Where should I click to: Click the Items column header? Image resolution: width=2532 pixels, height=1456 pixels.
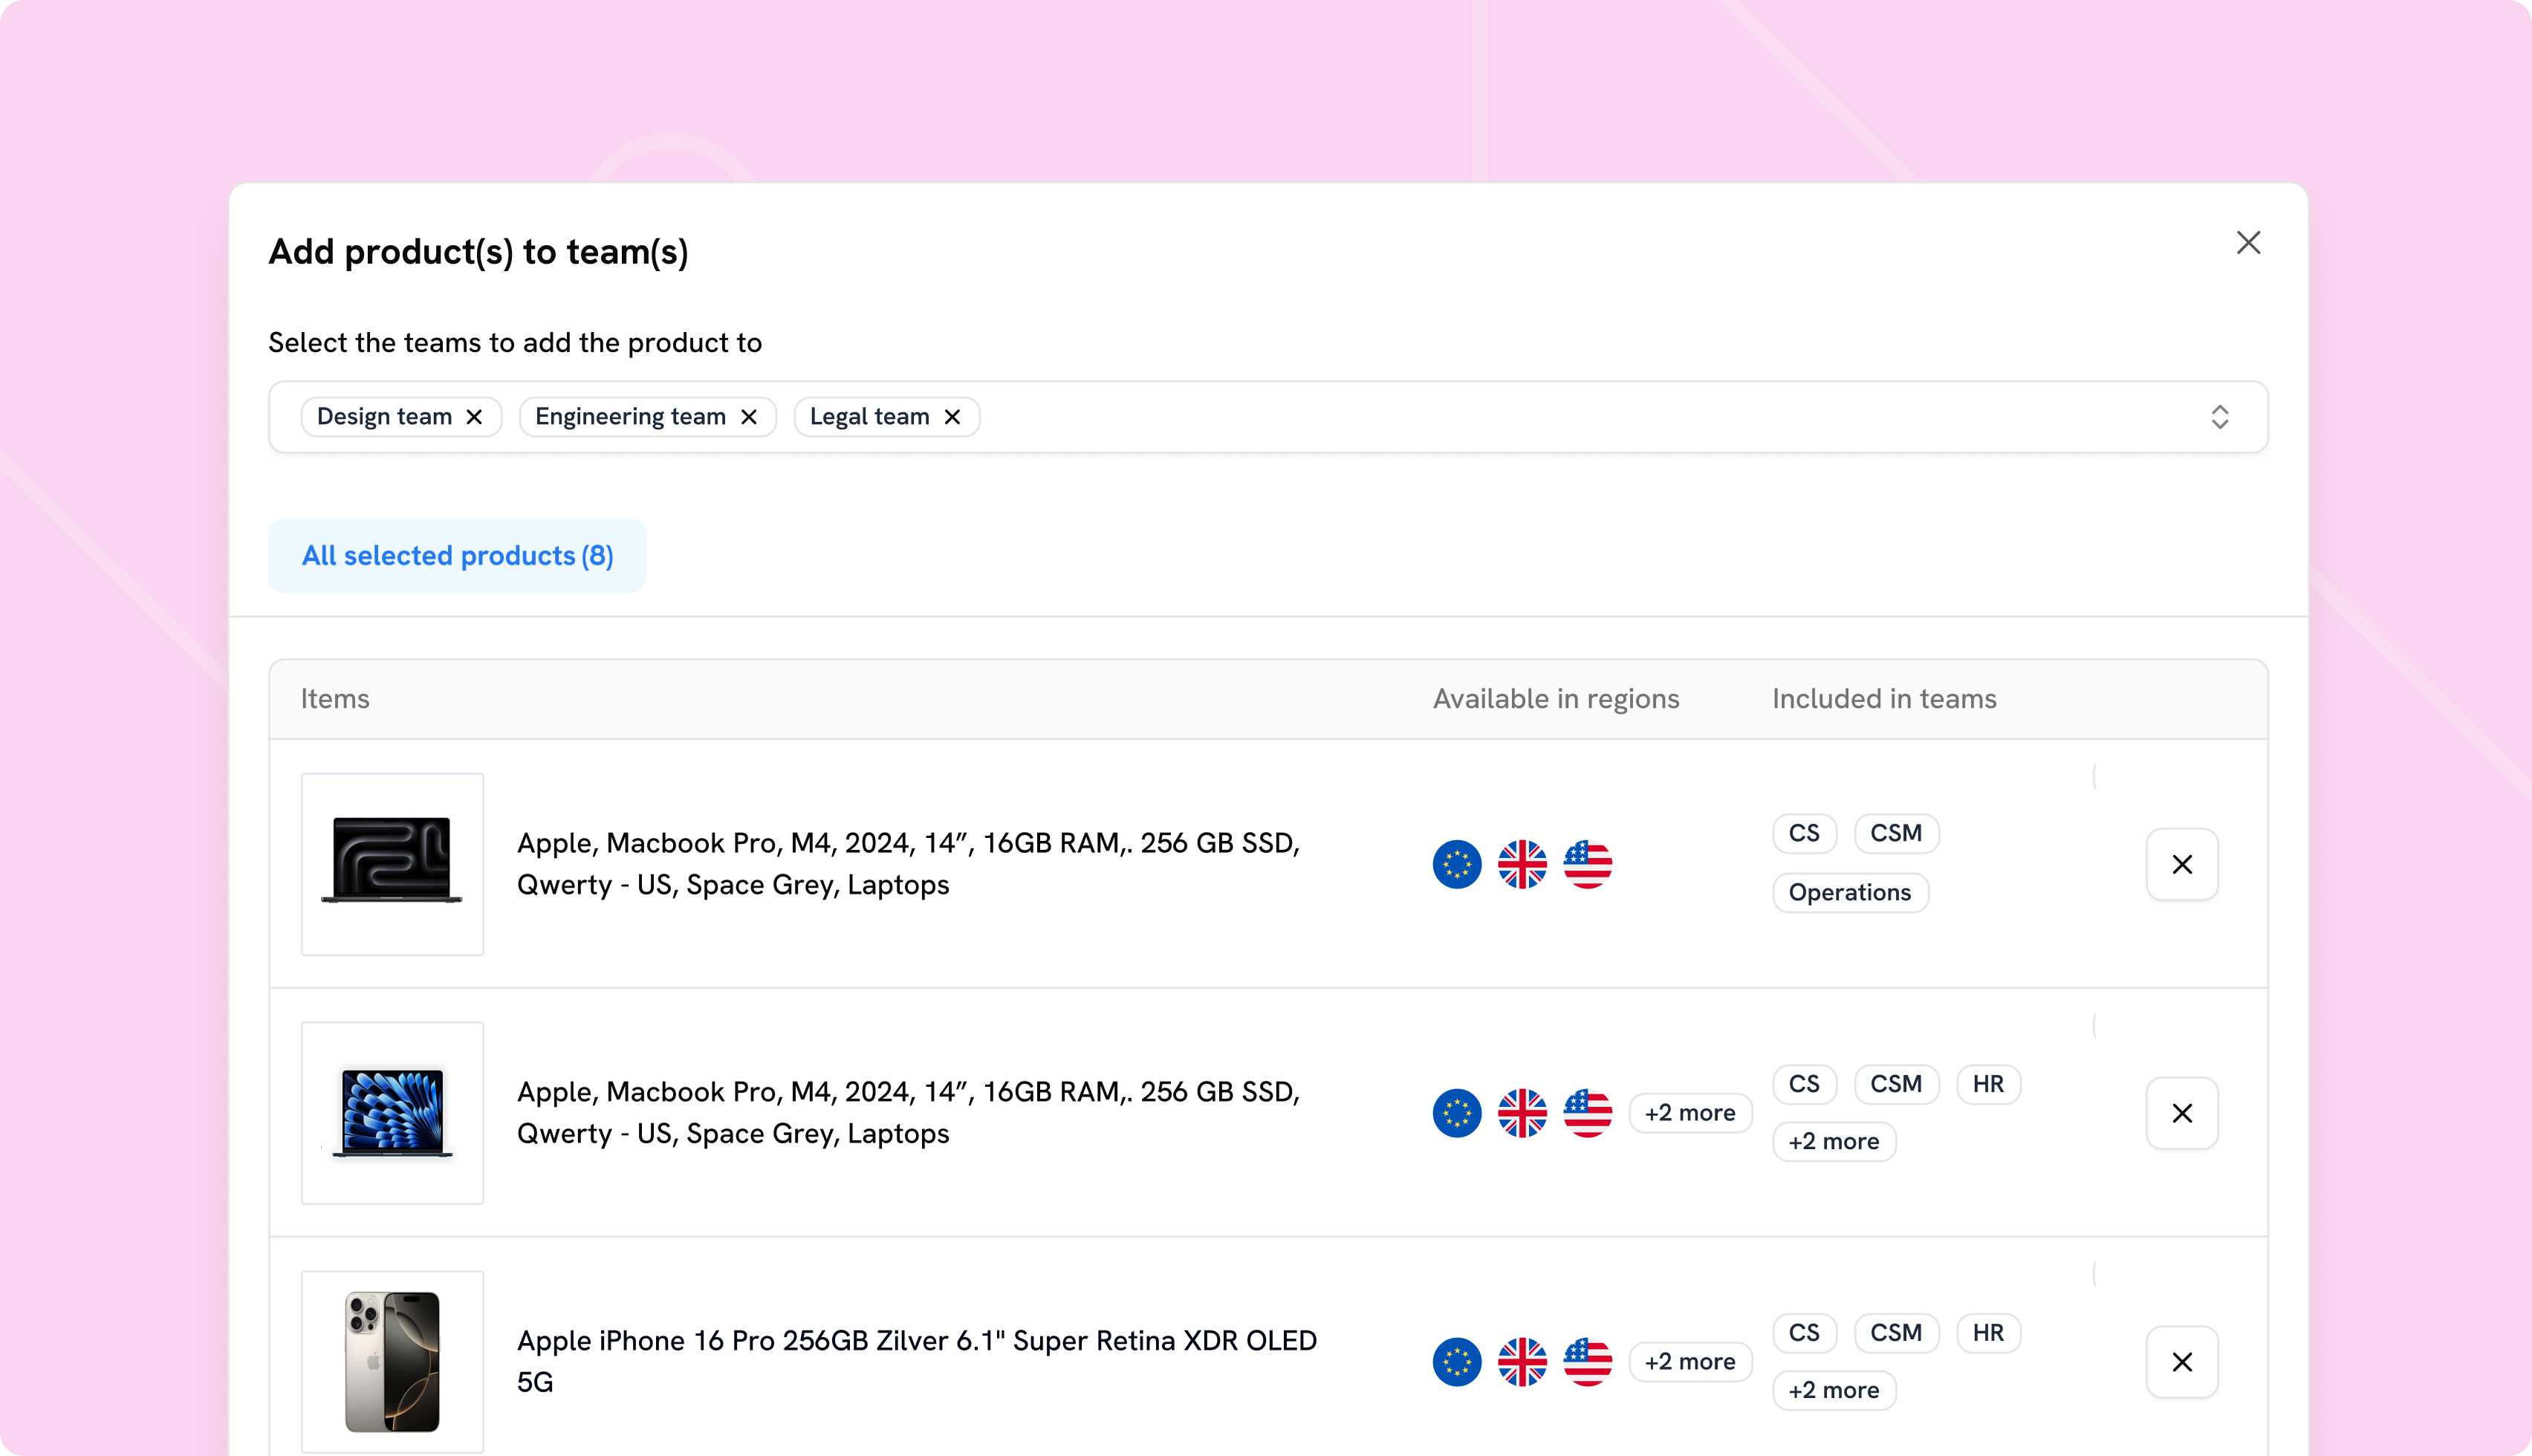click(335, 699)
